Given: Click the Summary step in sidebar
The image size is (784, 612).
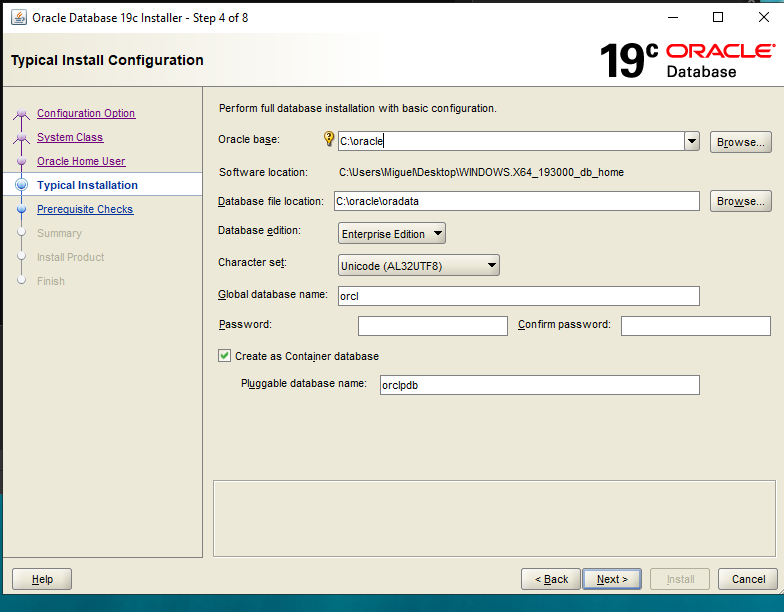Looking at the screenshot, I should click(60, 233).
